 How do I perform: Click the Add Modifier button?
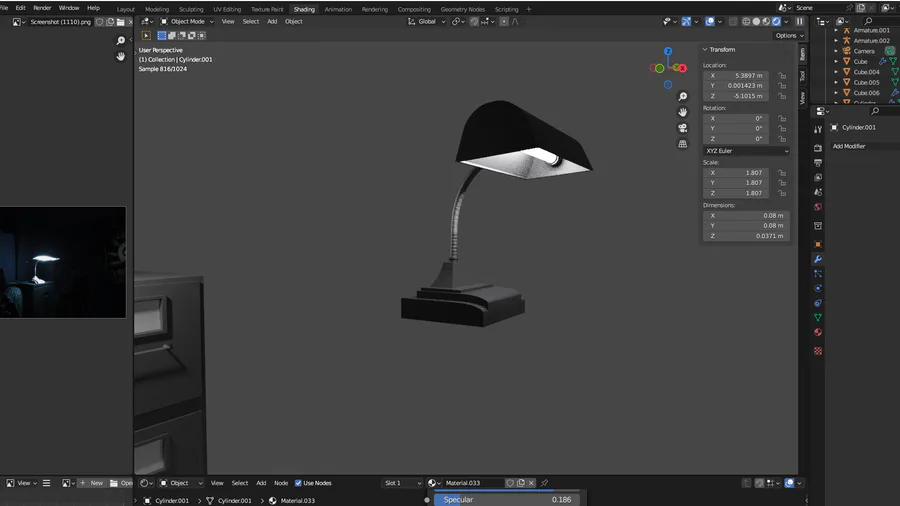point(849,146)
